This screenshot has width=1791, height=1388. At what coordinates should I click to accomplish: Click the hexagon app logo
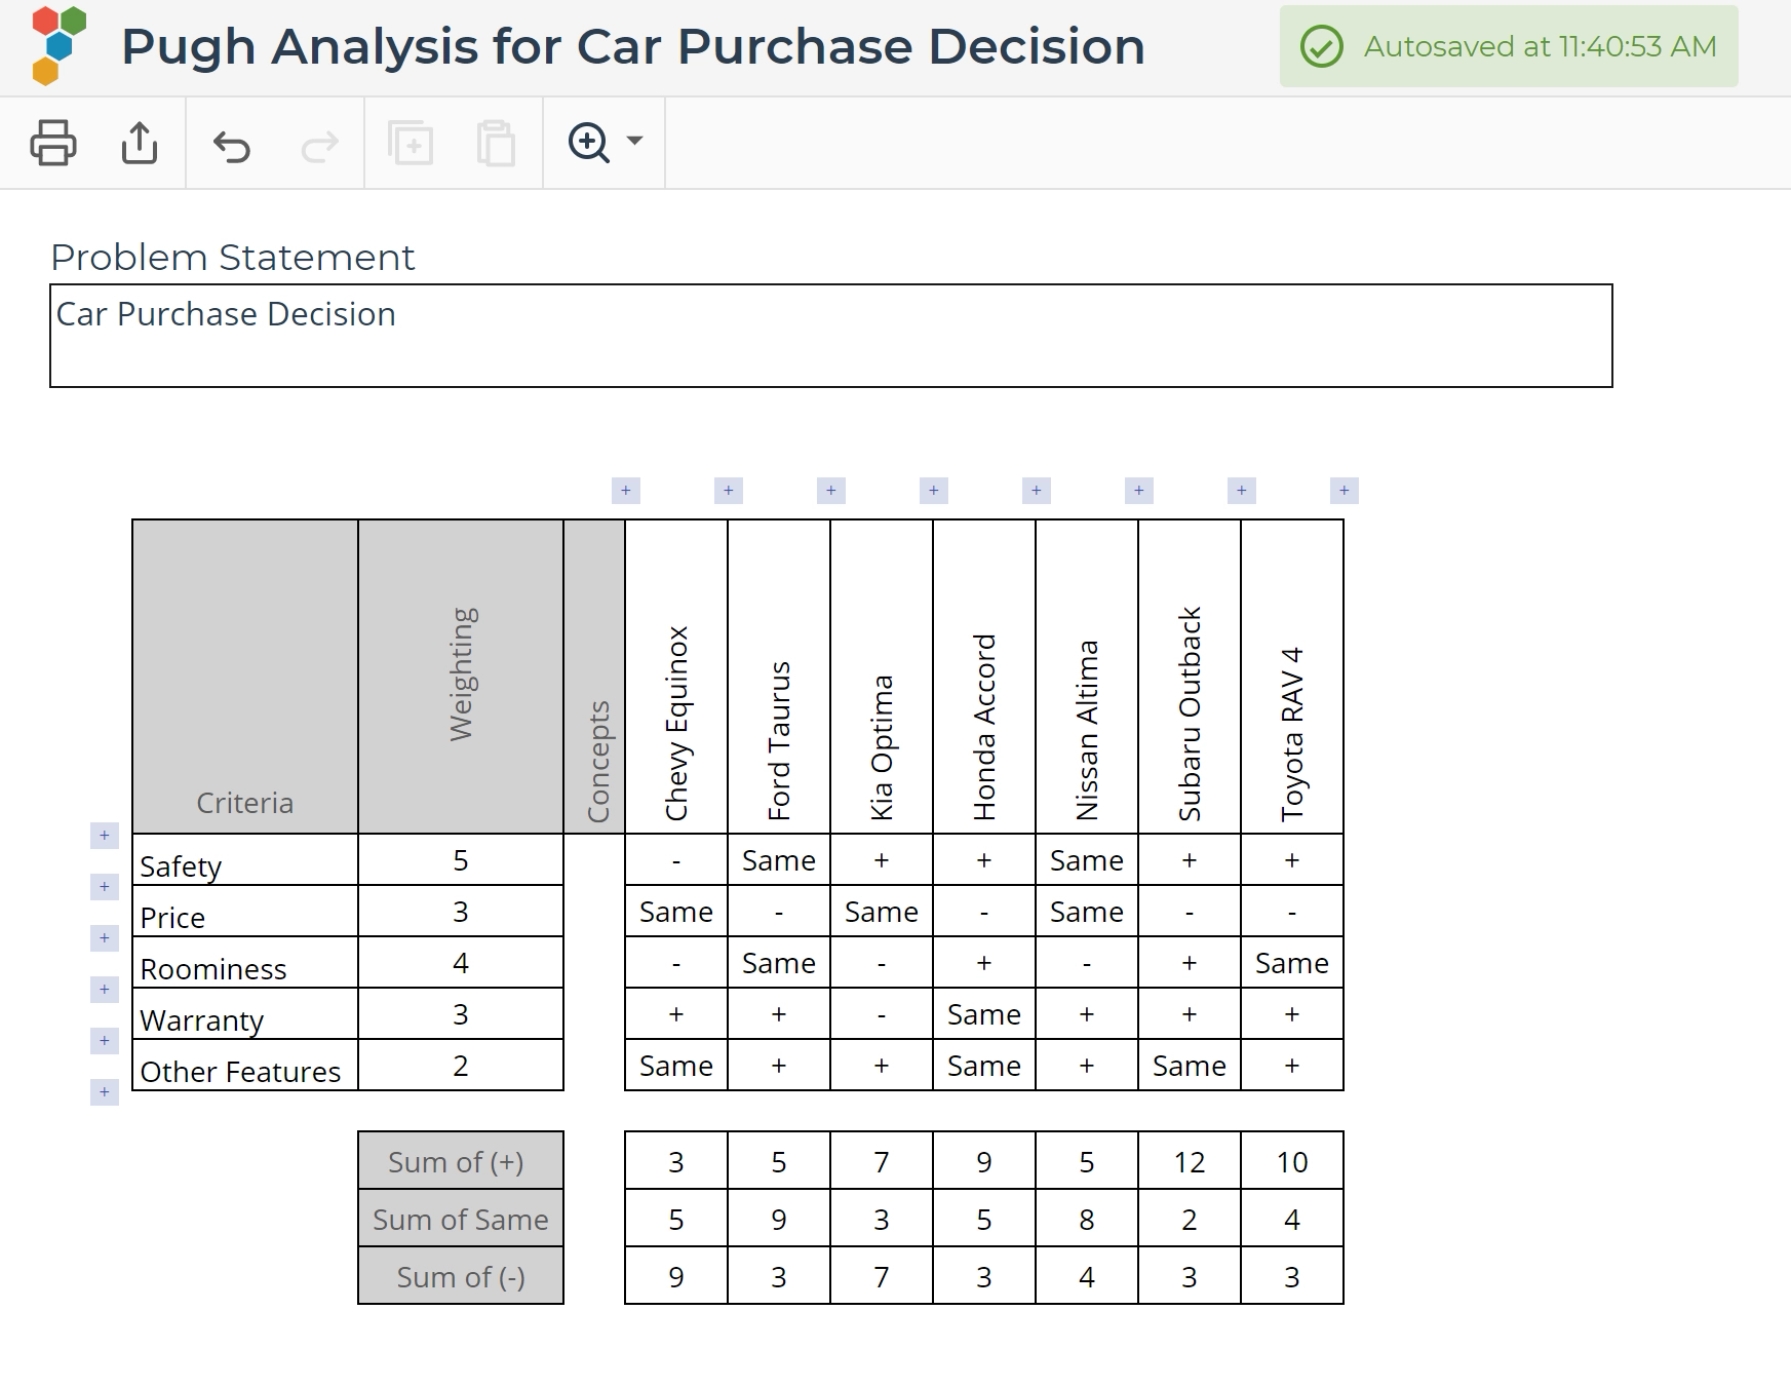(x=59, y=45)
